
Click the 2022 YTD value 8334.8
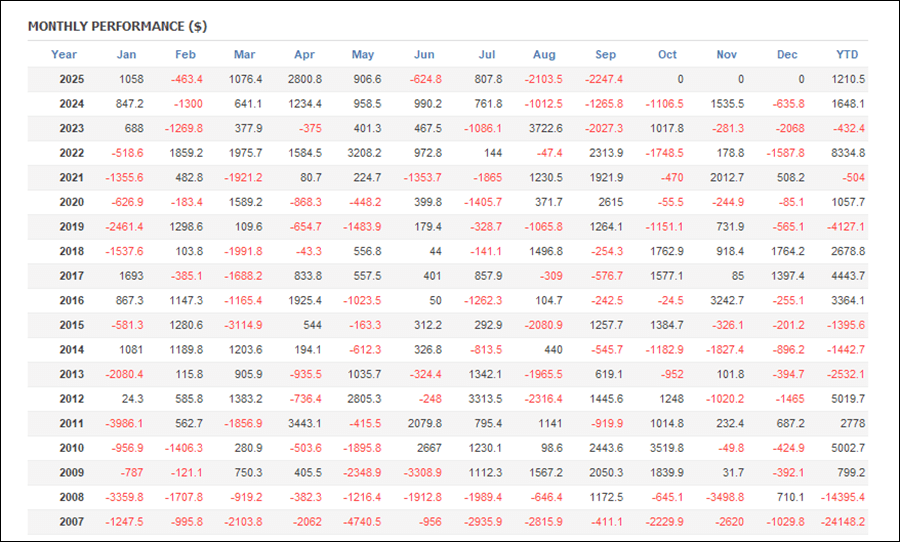click(848, 153)
